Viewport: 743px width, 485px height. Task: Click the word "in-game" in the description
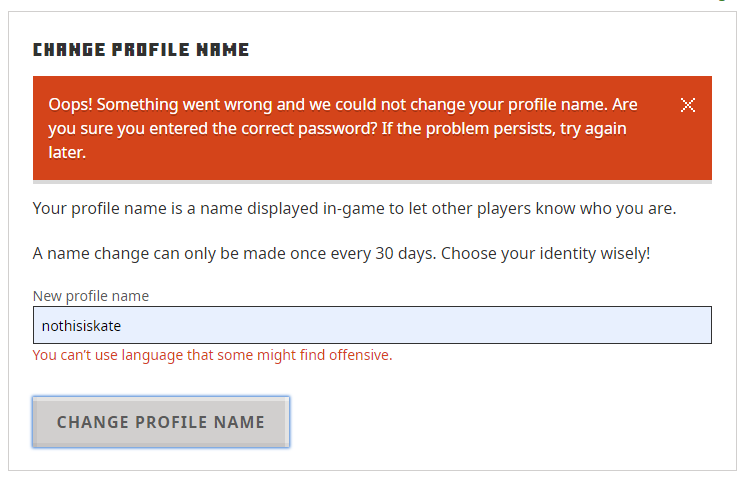(x=408, y=209)
